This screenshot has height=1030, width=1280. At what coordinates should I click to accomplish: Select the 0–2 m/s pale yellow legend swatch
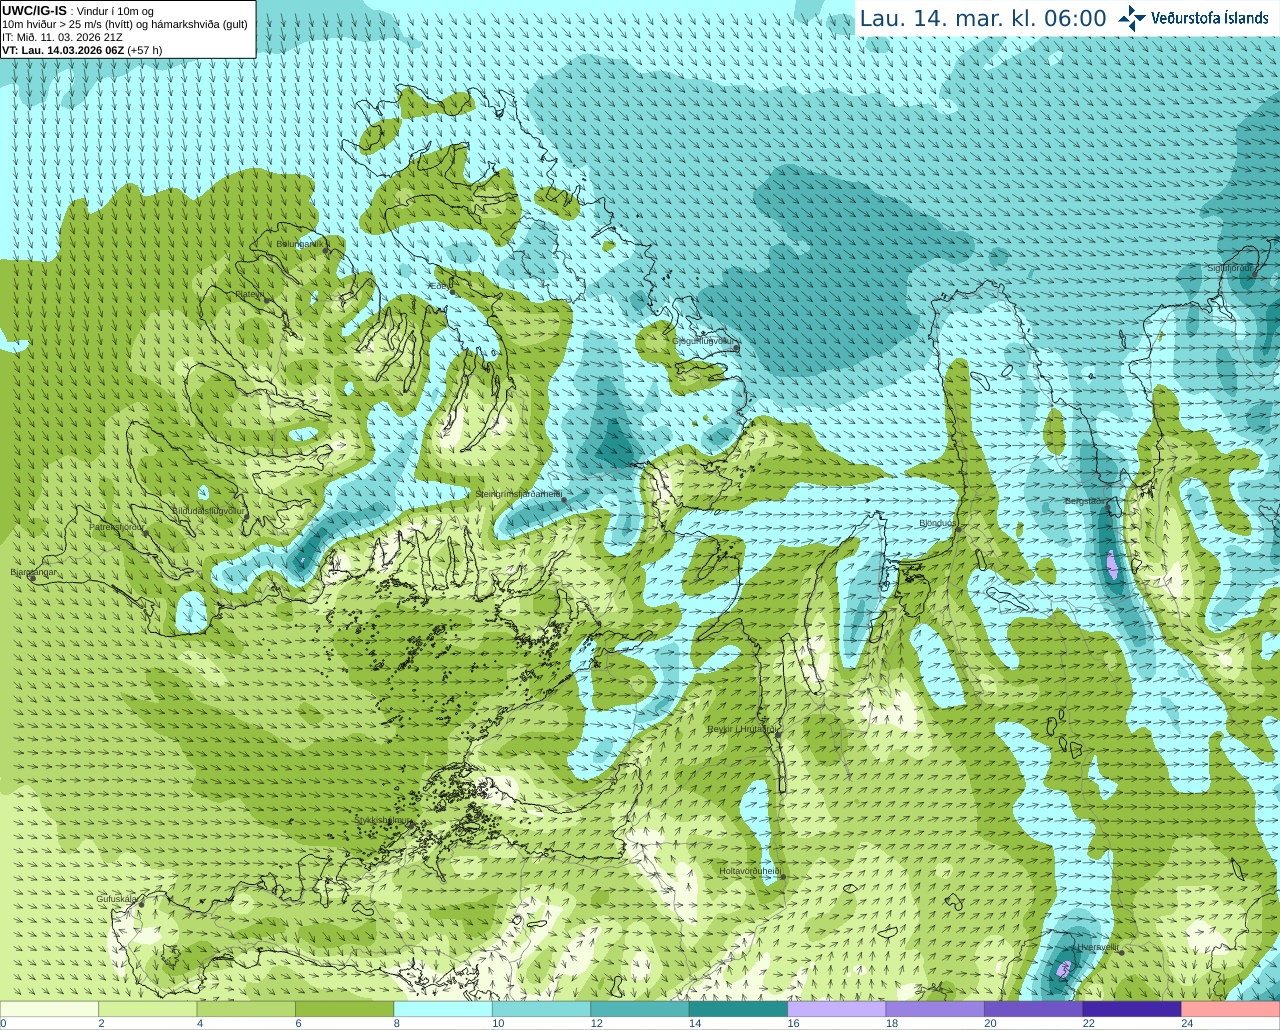tap(50, 1009)
